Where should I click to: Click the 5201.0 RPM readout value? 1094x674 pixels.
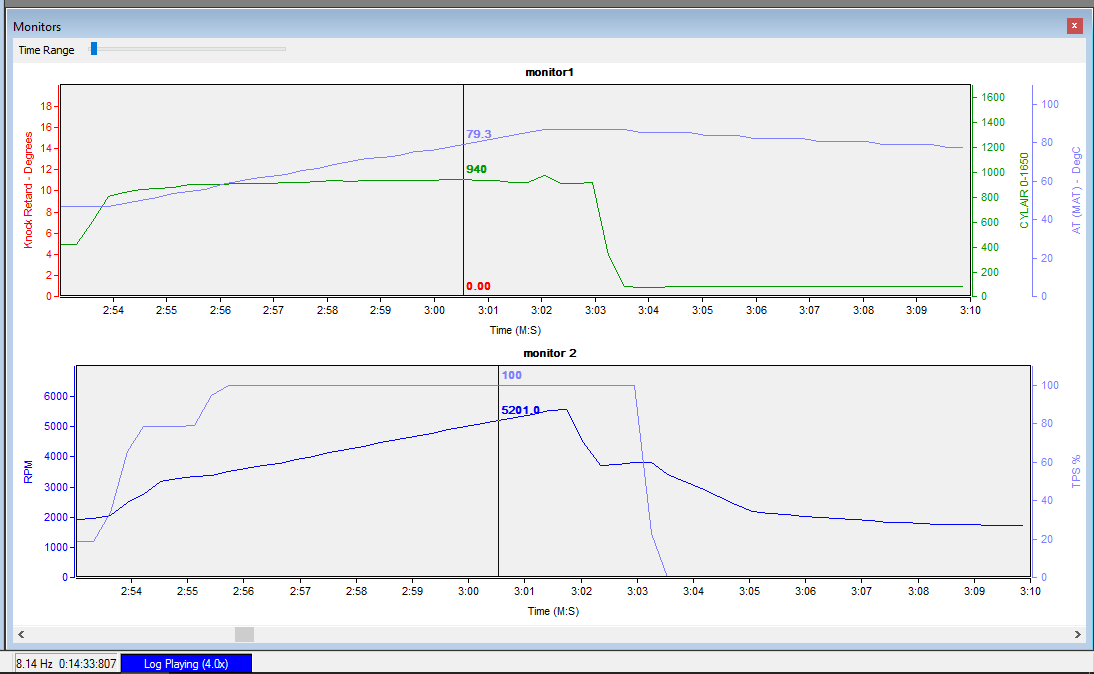[x=520, y=410]
